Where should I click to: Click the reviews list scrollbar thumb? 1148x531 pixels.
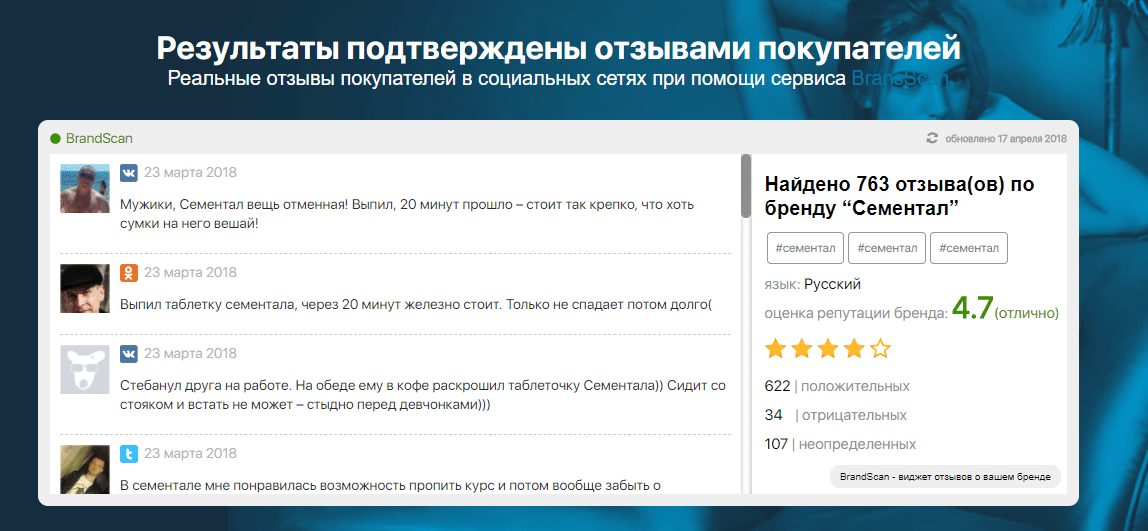(746, 185)
